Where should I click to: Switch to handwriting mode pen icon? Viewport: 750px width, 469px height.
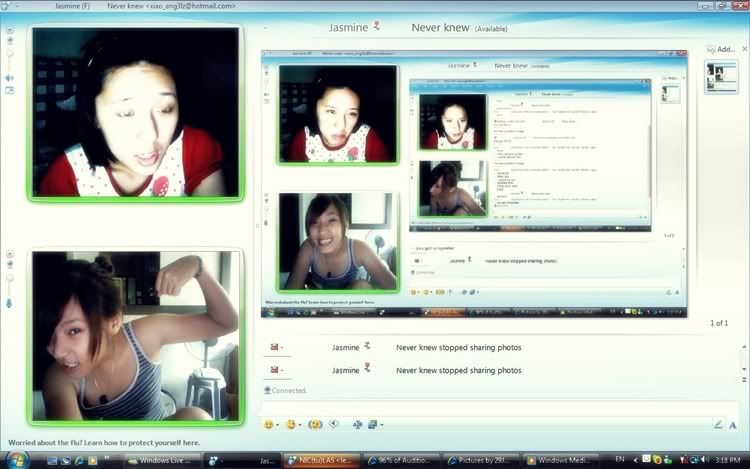[717, 425]
